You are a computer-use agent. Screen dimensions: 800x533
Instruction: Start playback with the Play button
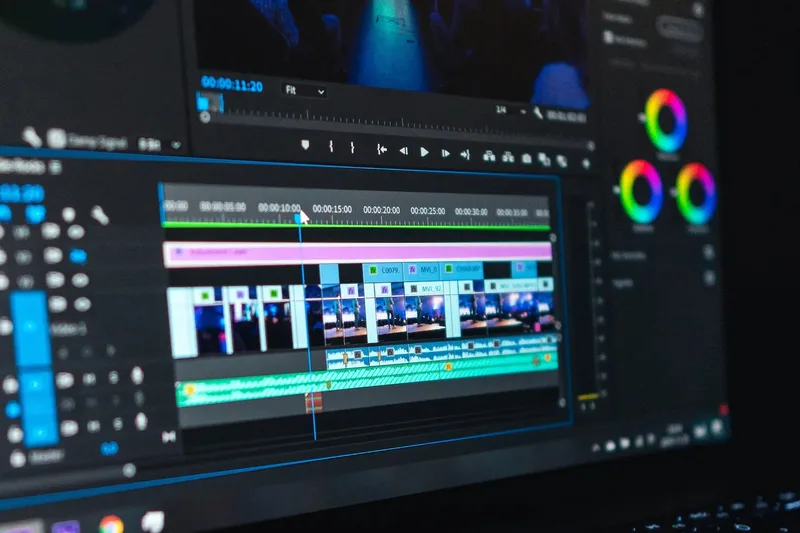coord(424,151)
